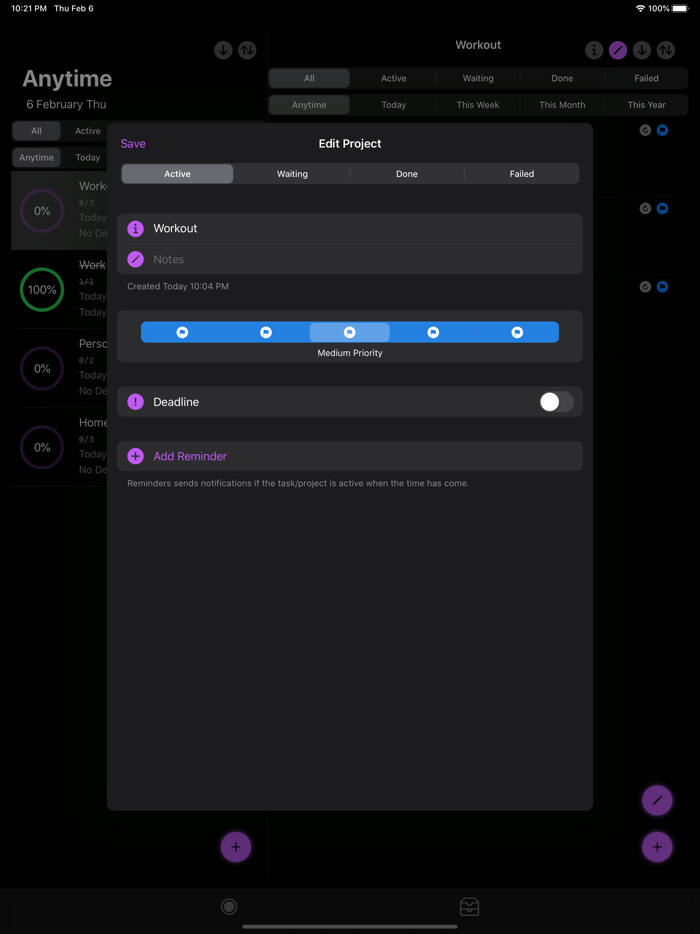Click the Wi-Fi icon in status bar

coord(640,8)
